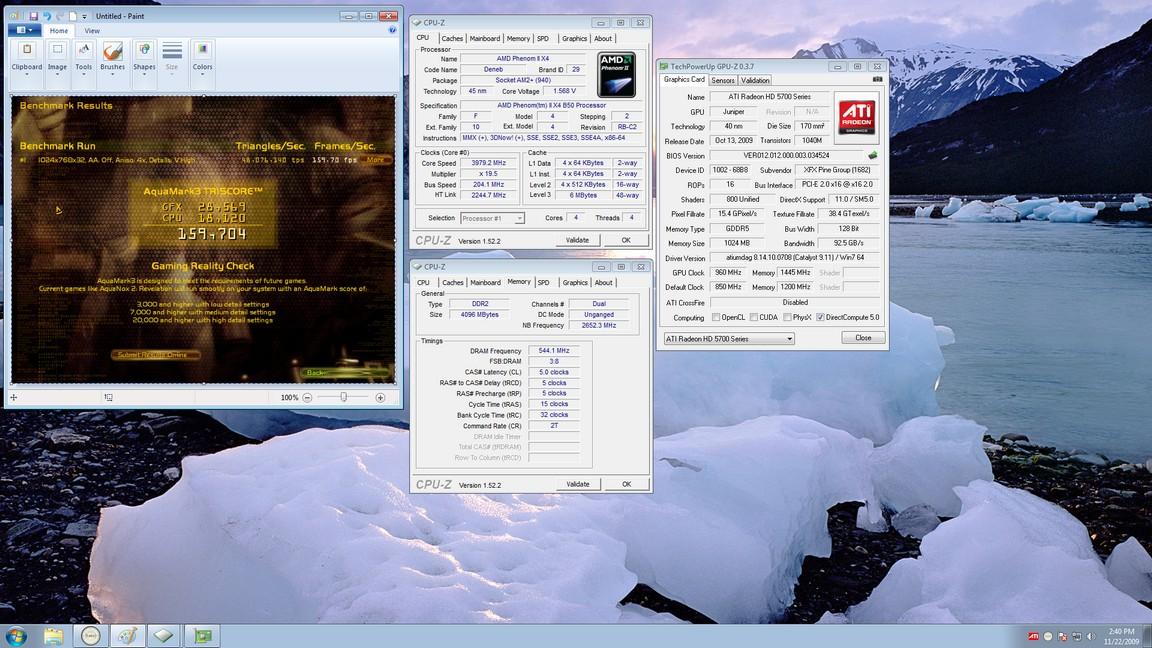Image resolution: width=1152 pixels, height=648 pixels.
Task: Click the CPU-Z chip icon on the taskbar
Action: [164, 636]
